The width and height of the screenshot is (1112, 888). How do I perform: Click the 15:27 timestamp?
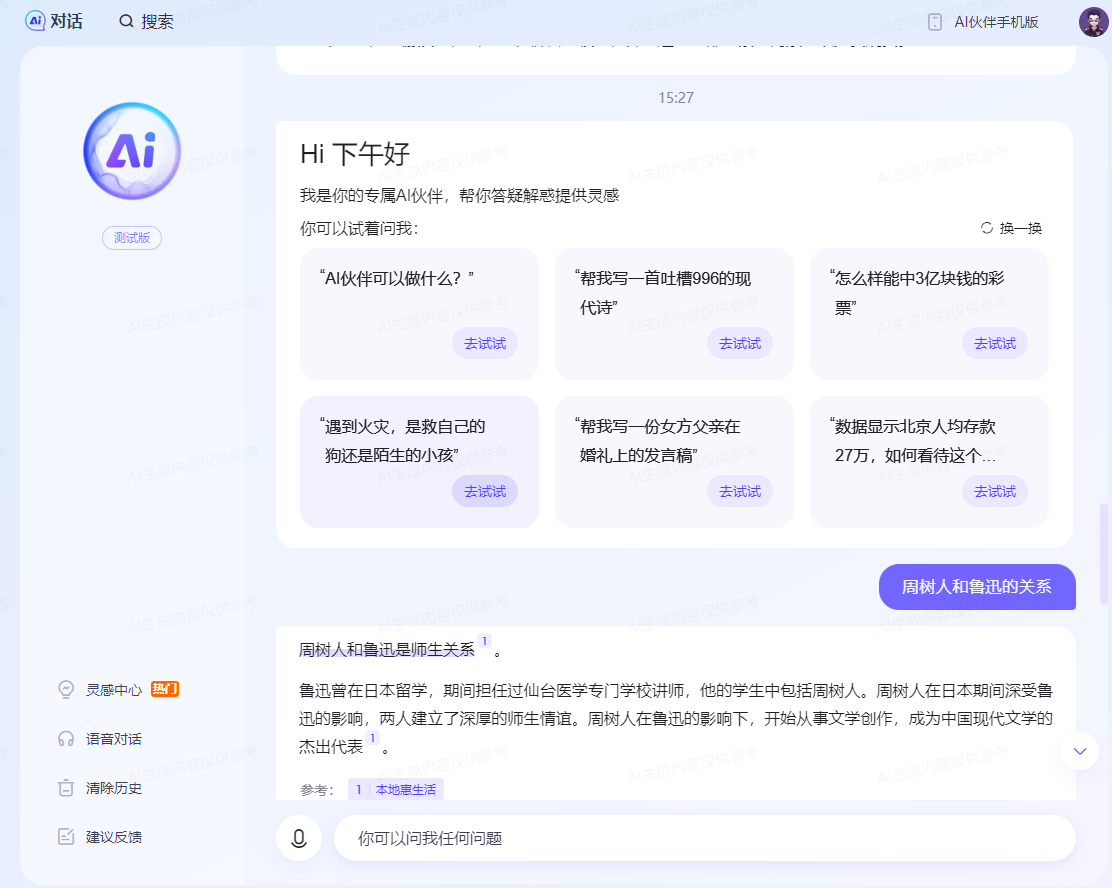click(x=676, y=98)
